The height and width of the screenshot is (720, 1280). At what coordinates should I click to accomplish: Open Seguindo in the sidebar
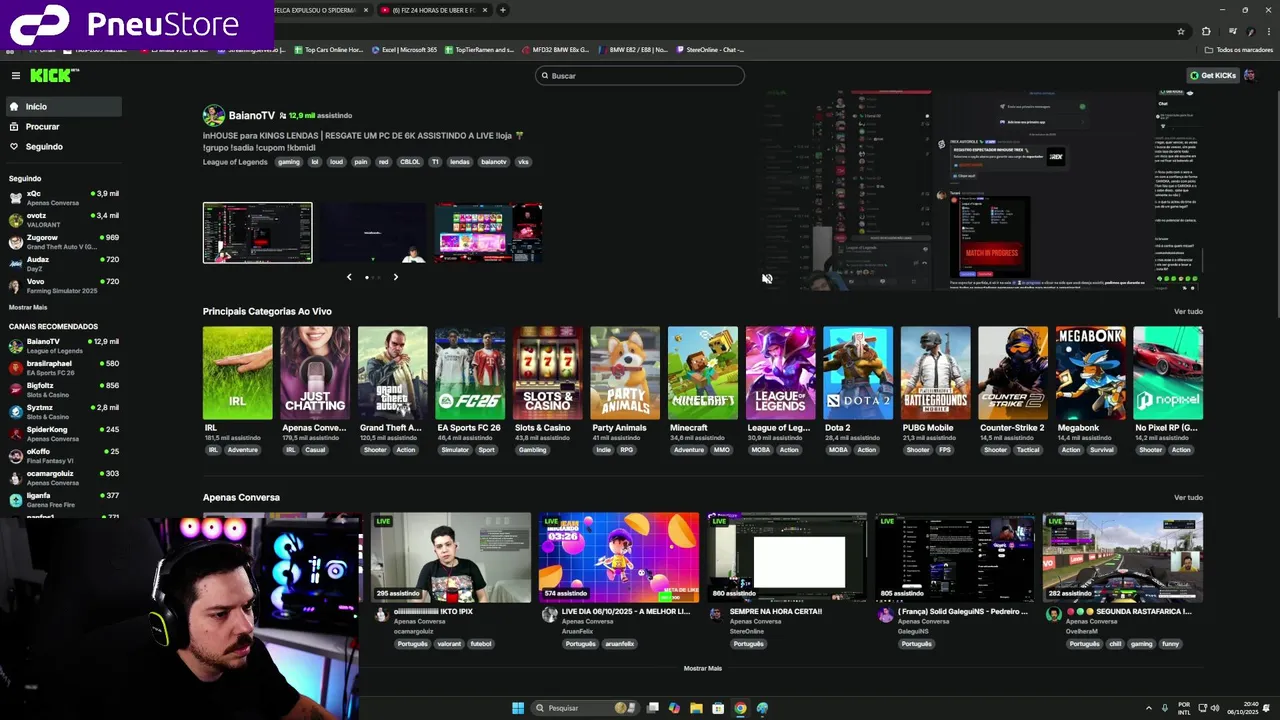click(62, 147)
